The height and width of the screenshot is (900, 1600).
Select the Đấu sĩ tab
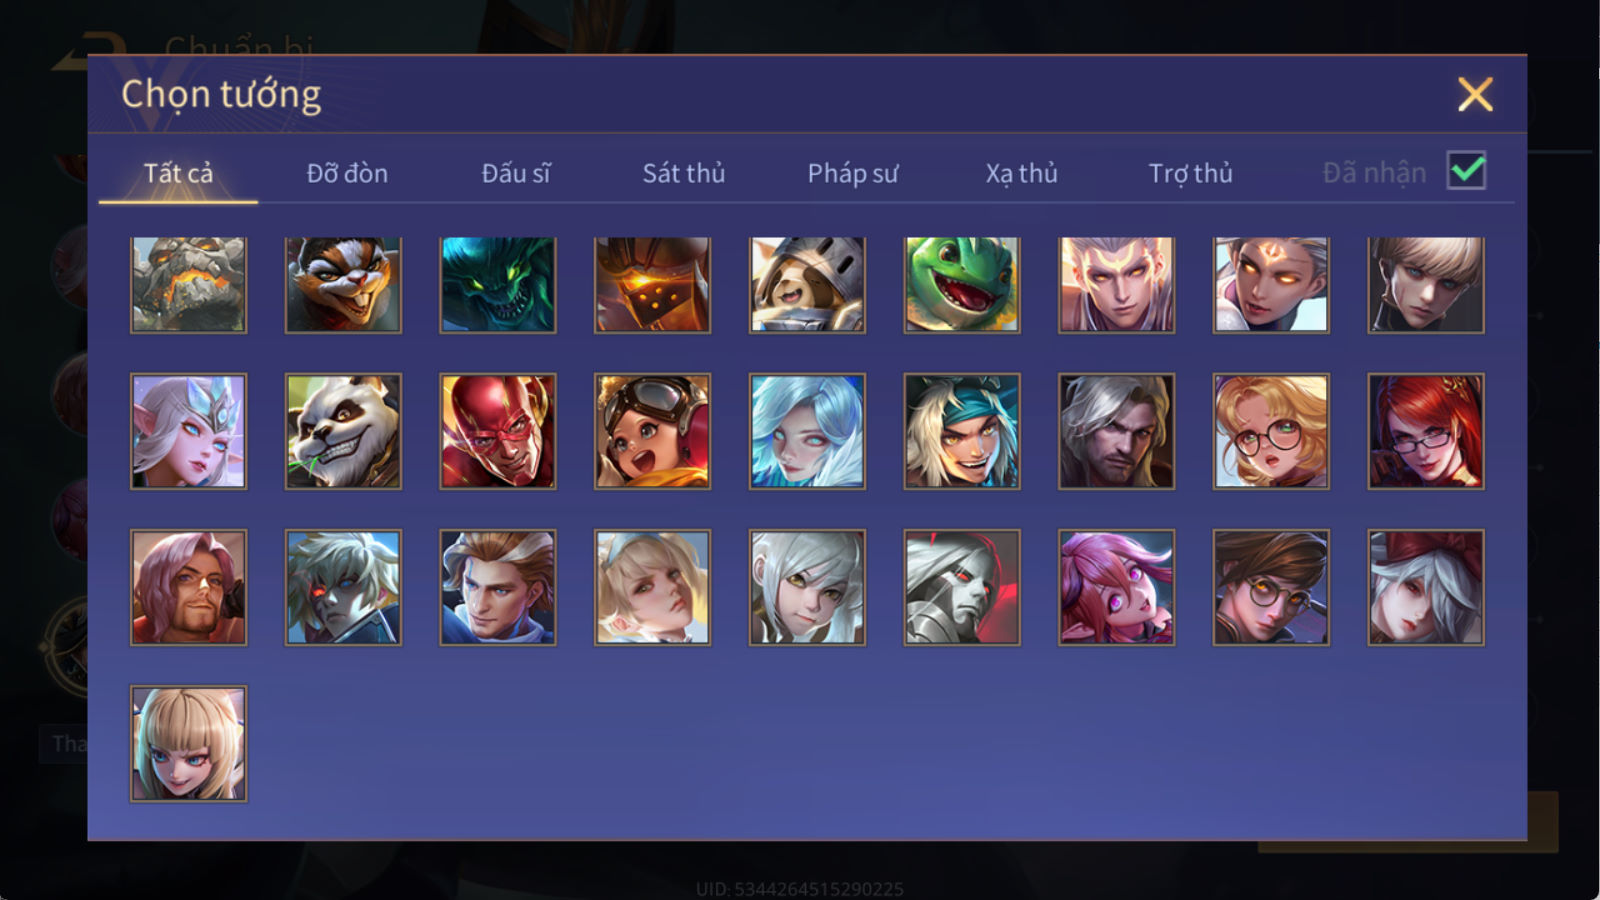(515, 173)
